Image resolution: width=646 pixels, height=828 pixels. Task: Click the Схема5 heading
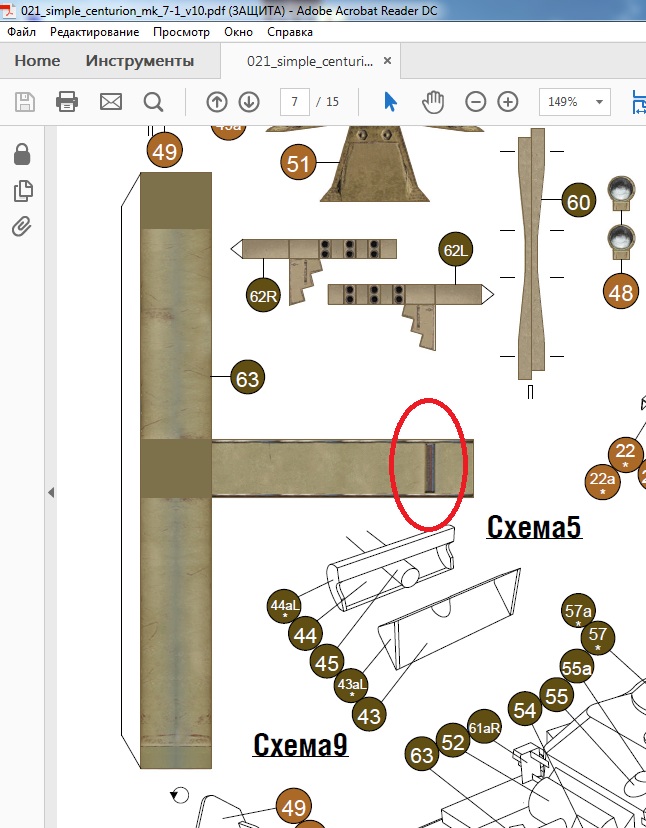pyautogui.click(x=534, y=527)
